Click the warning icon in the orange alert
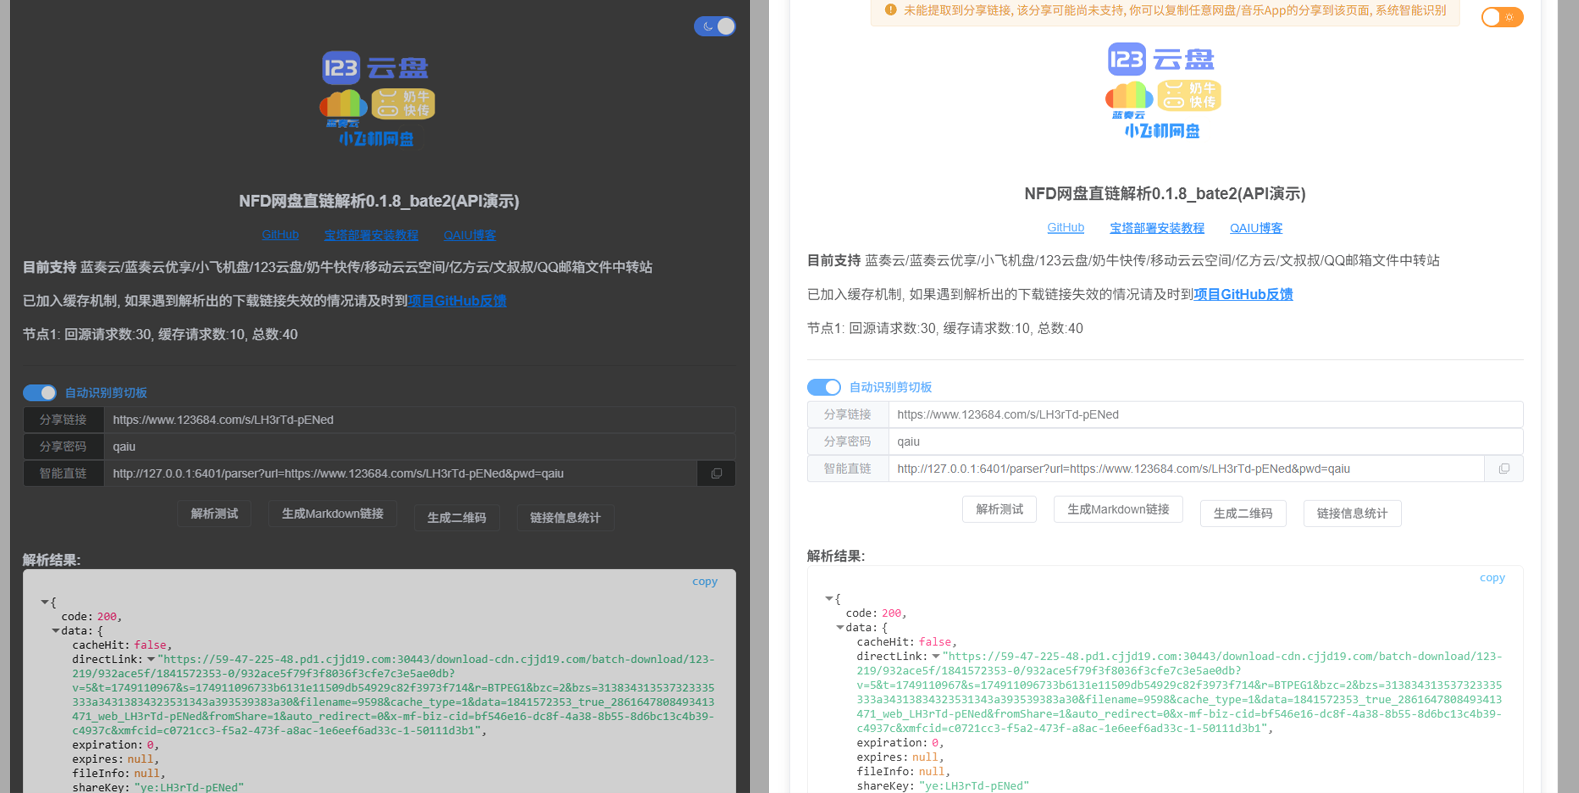Image resolution: width=1579 pixels, height=793 pixels. click(890, 10)
